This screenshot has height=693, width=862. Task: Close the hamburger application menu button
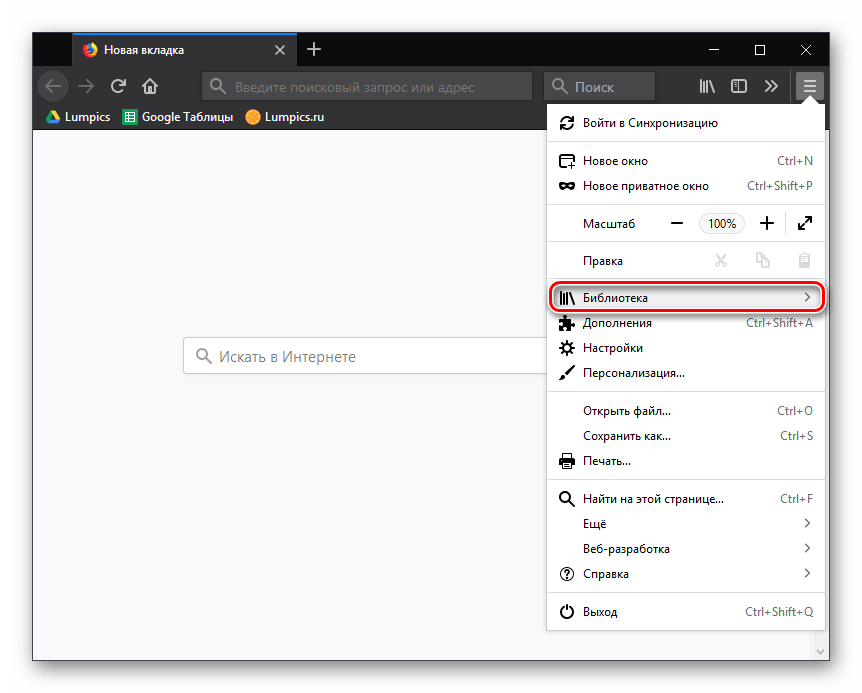(810, 86)
